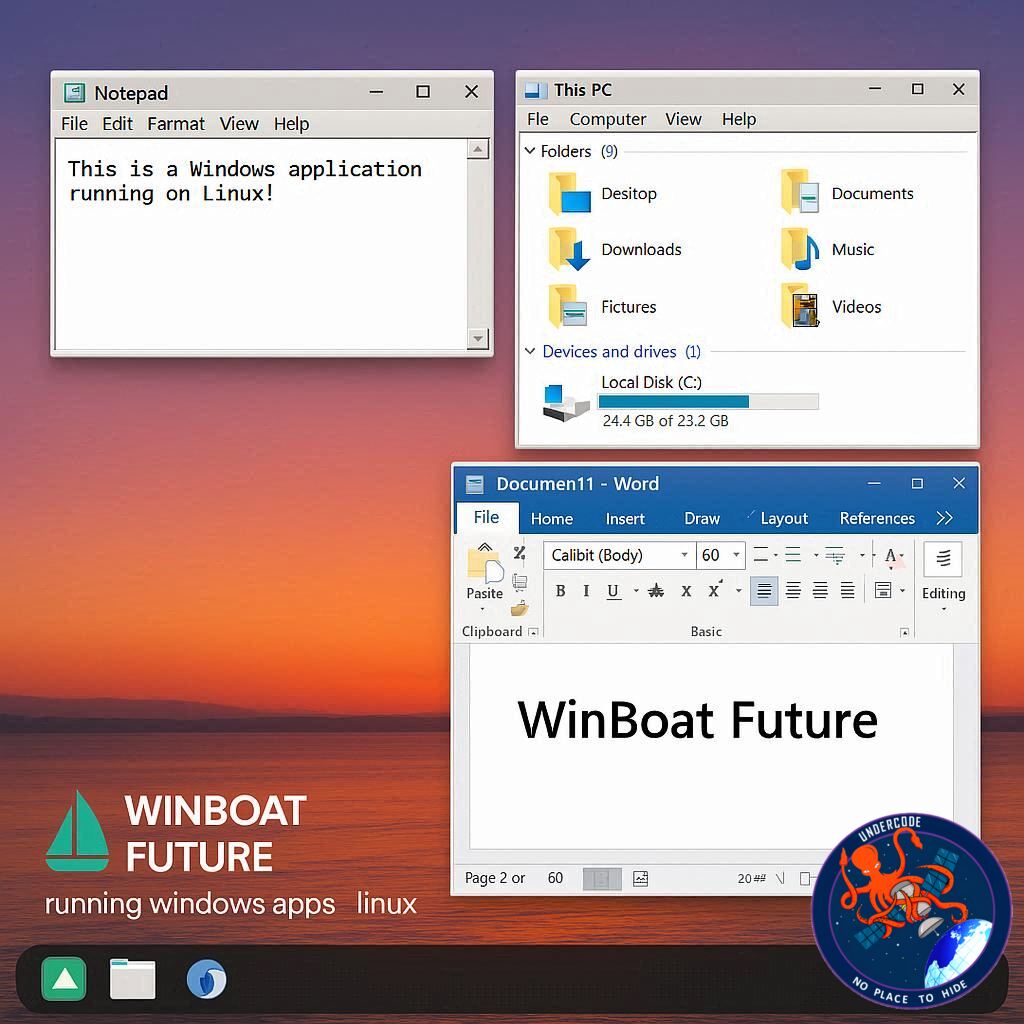The image size is (1024, 1024).
Task: Click the superscript x icon in Word
Action: coord(715,589)
